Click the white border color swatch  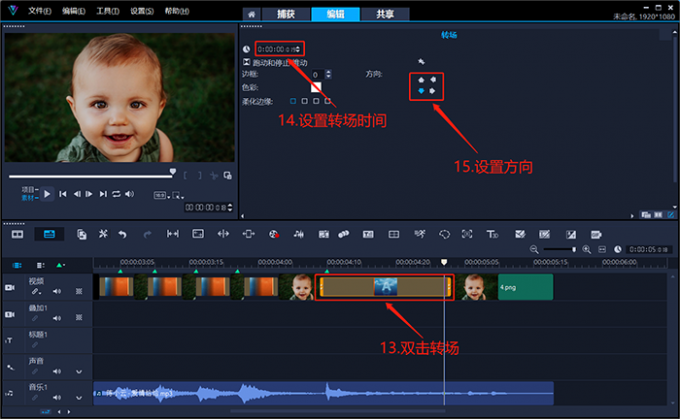[x=316, y=87]
